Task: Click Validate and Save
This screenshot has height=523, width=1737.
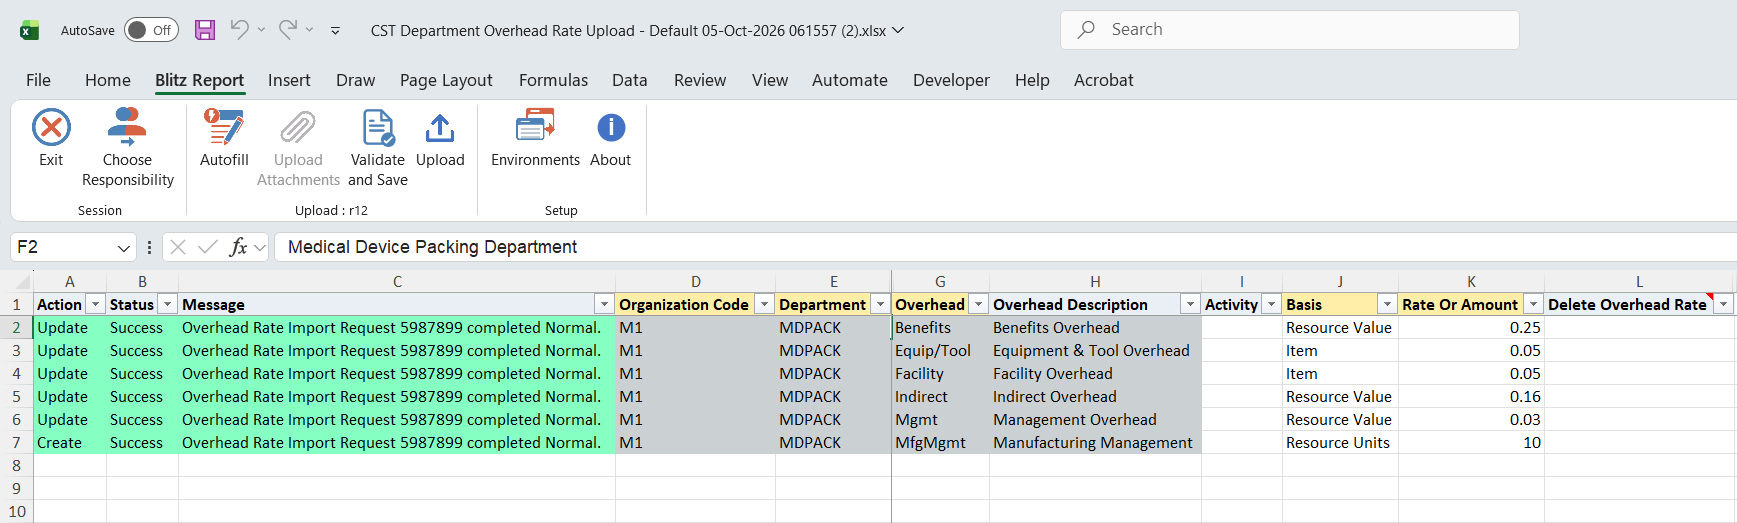Action: (x=378, y=148)
